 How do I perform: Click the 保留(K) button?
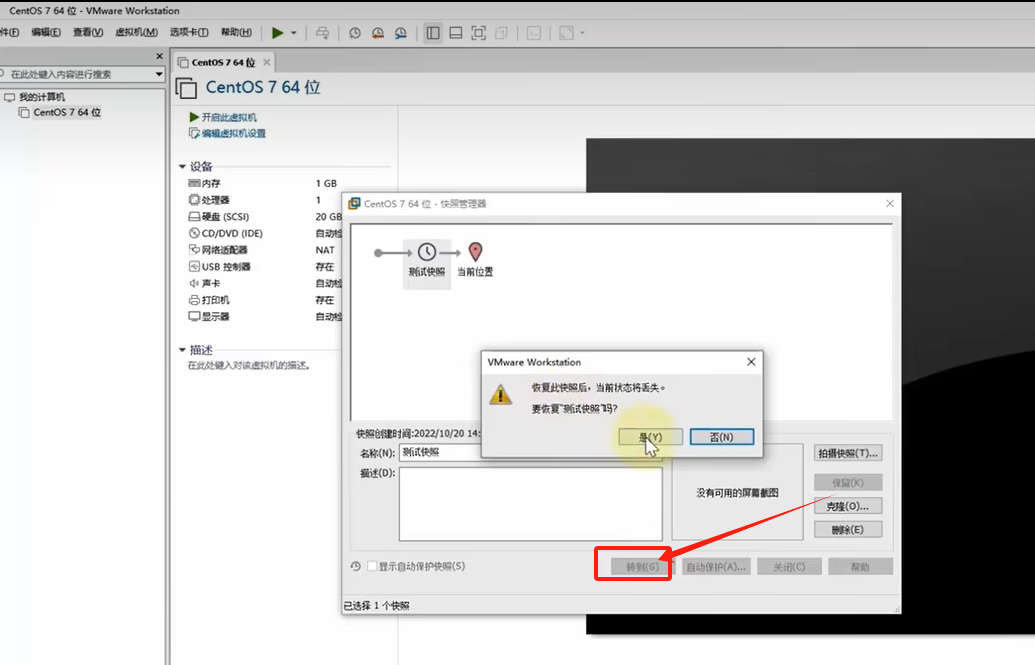[848, 482]
